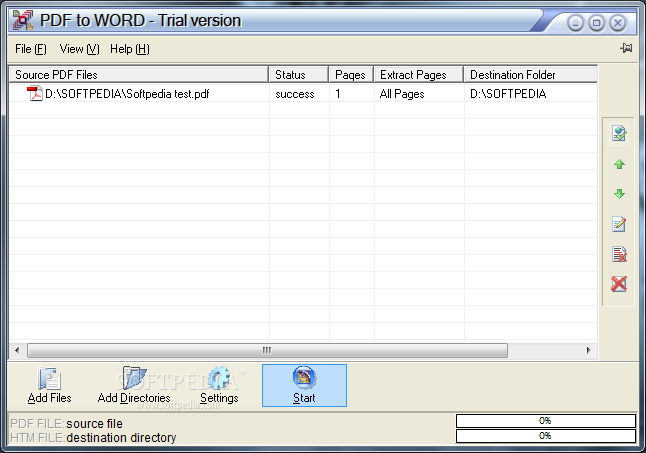Click the pin icon in menu bar
Image resolution: width=646 pixels, height=453 pixels.
[626, 48]
